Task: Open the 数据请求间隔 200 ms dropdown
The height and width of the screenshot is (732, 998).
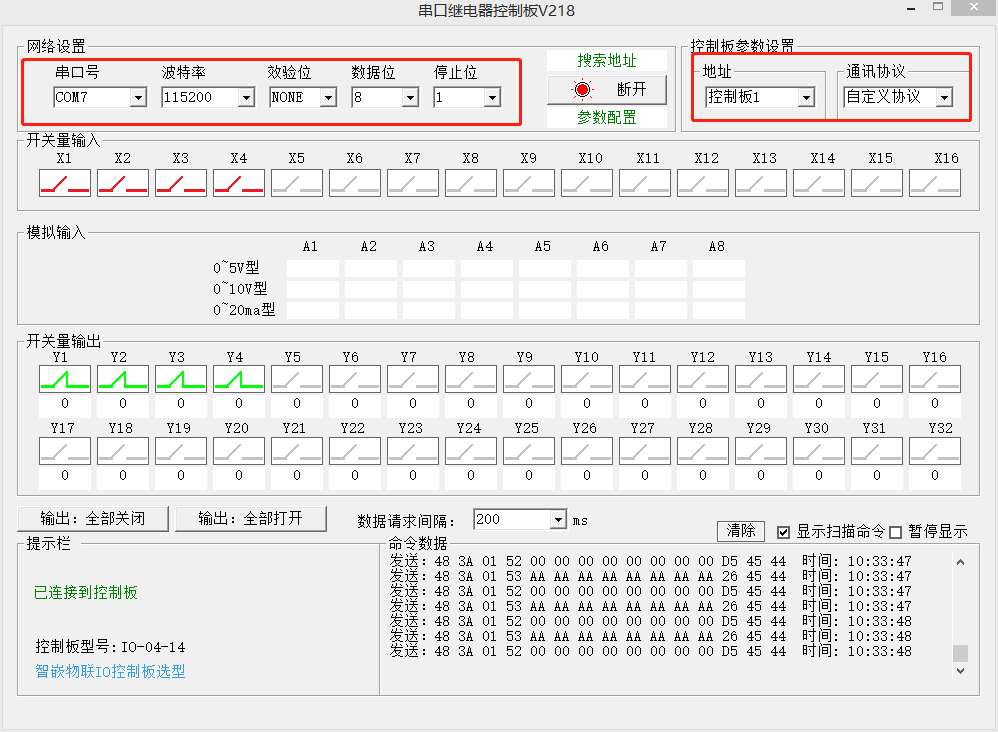Action: [x=558, y=519]
